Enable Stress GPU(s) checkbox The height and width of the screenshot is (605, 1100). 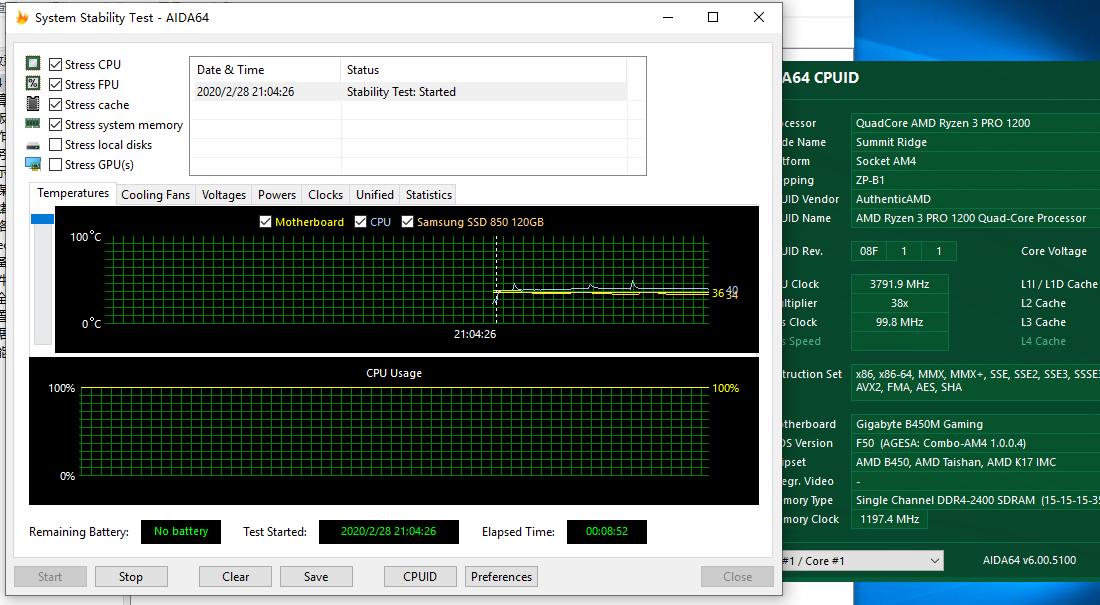55,165
